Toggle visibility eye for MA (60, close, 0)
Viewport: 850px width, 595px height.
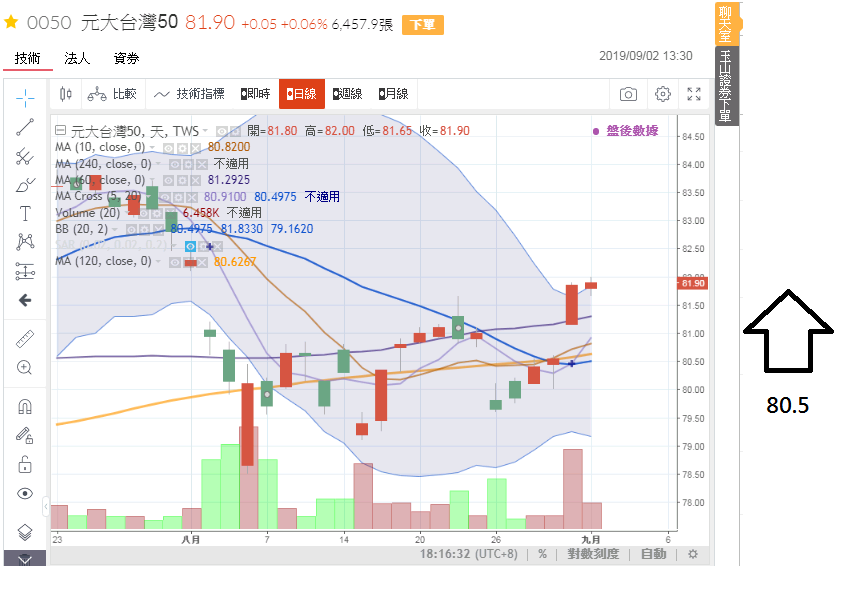pyautogui.click(x=169, y=180)
